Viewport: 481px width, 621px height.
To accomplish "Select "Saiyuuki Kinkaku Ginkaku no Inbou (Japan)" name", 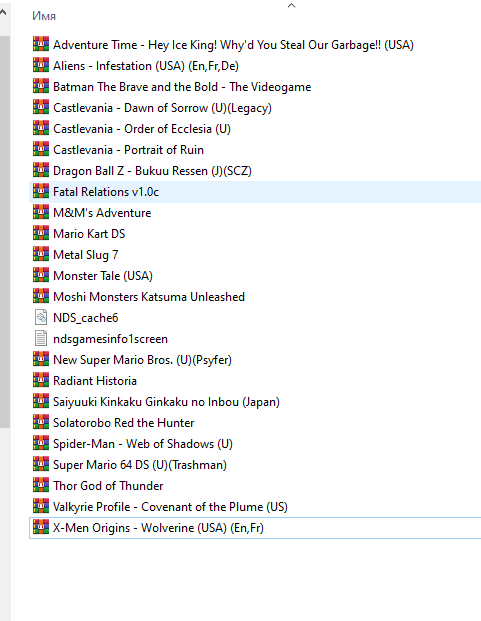I will coord(166,402).
